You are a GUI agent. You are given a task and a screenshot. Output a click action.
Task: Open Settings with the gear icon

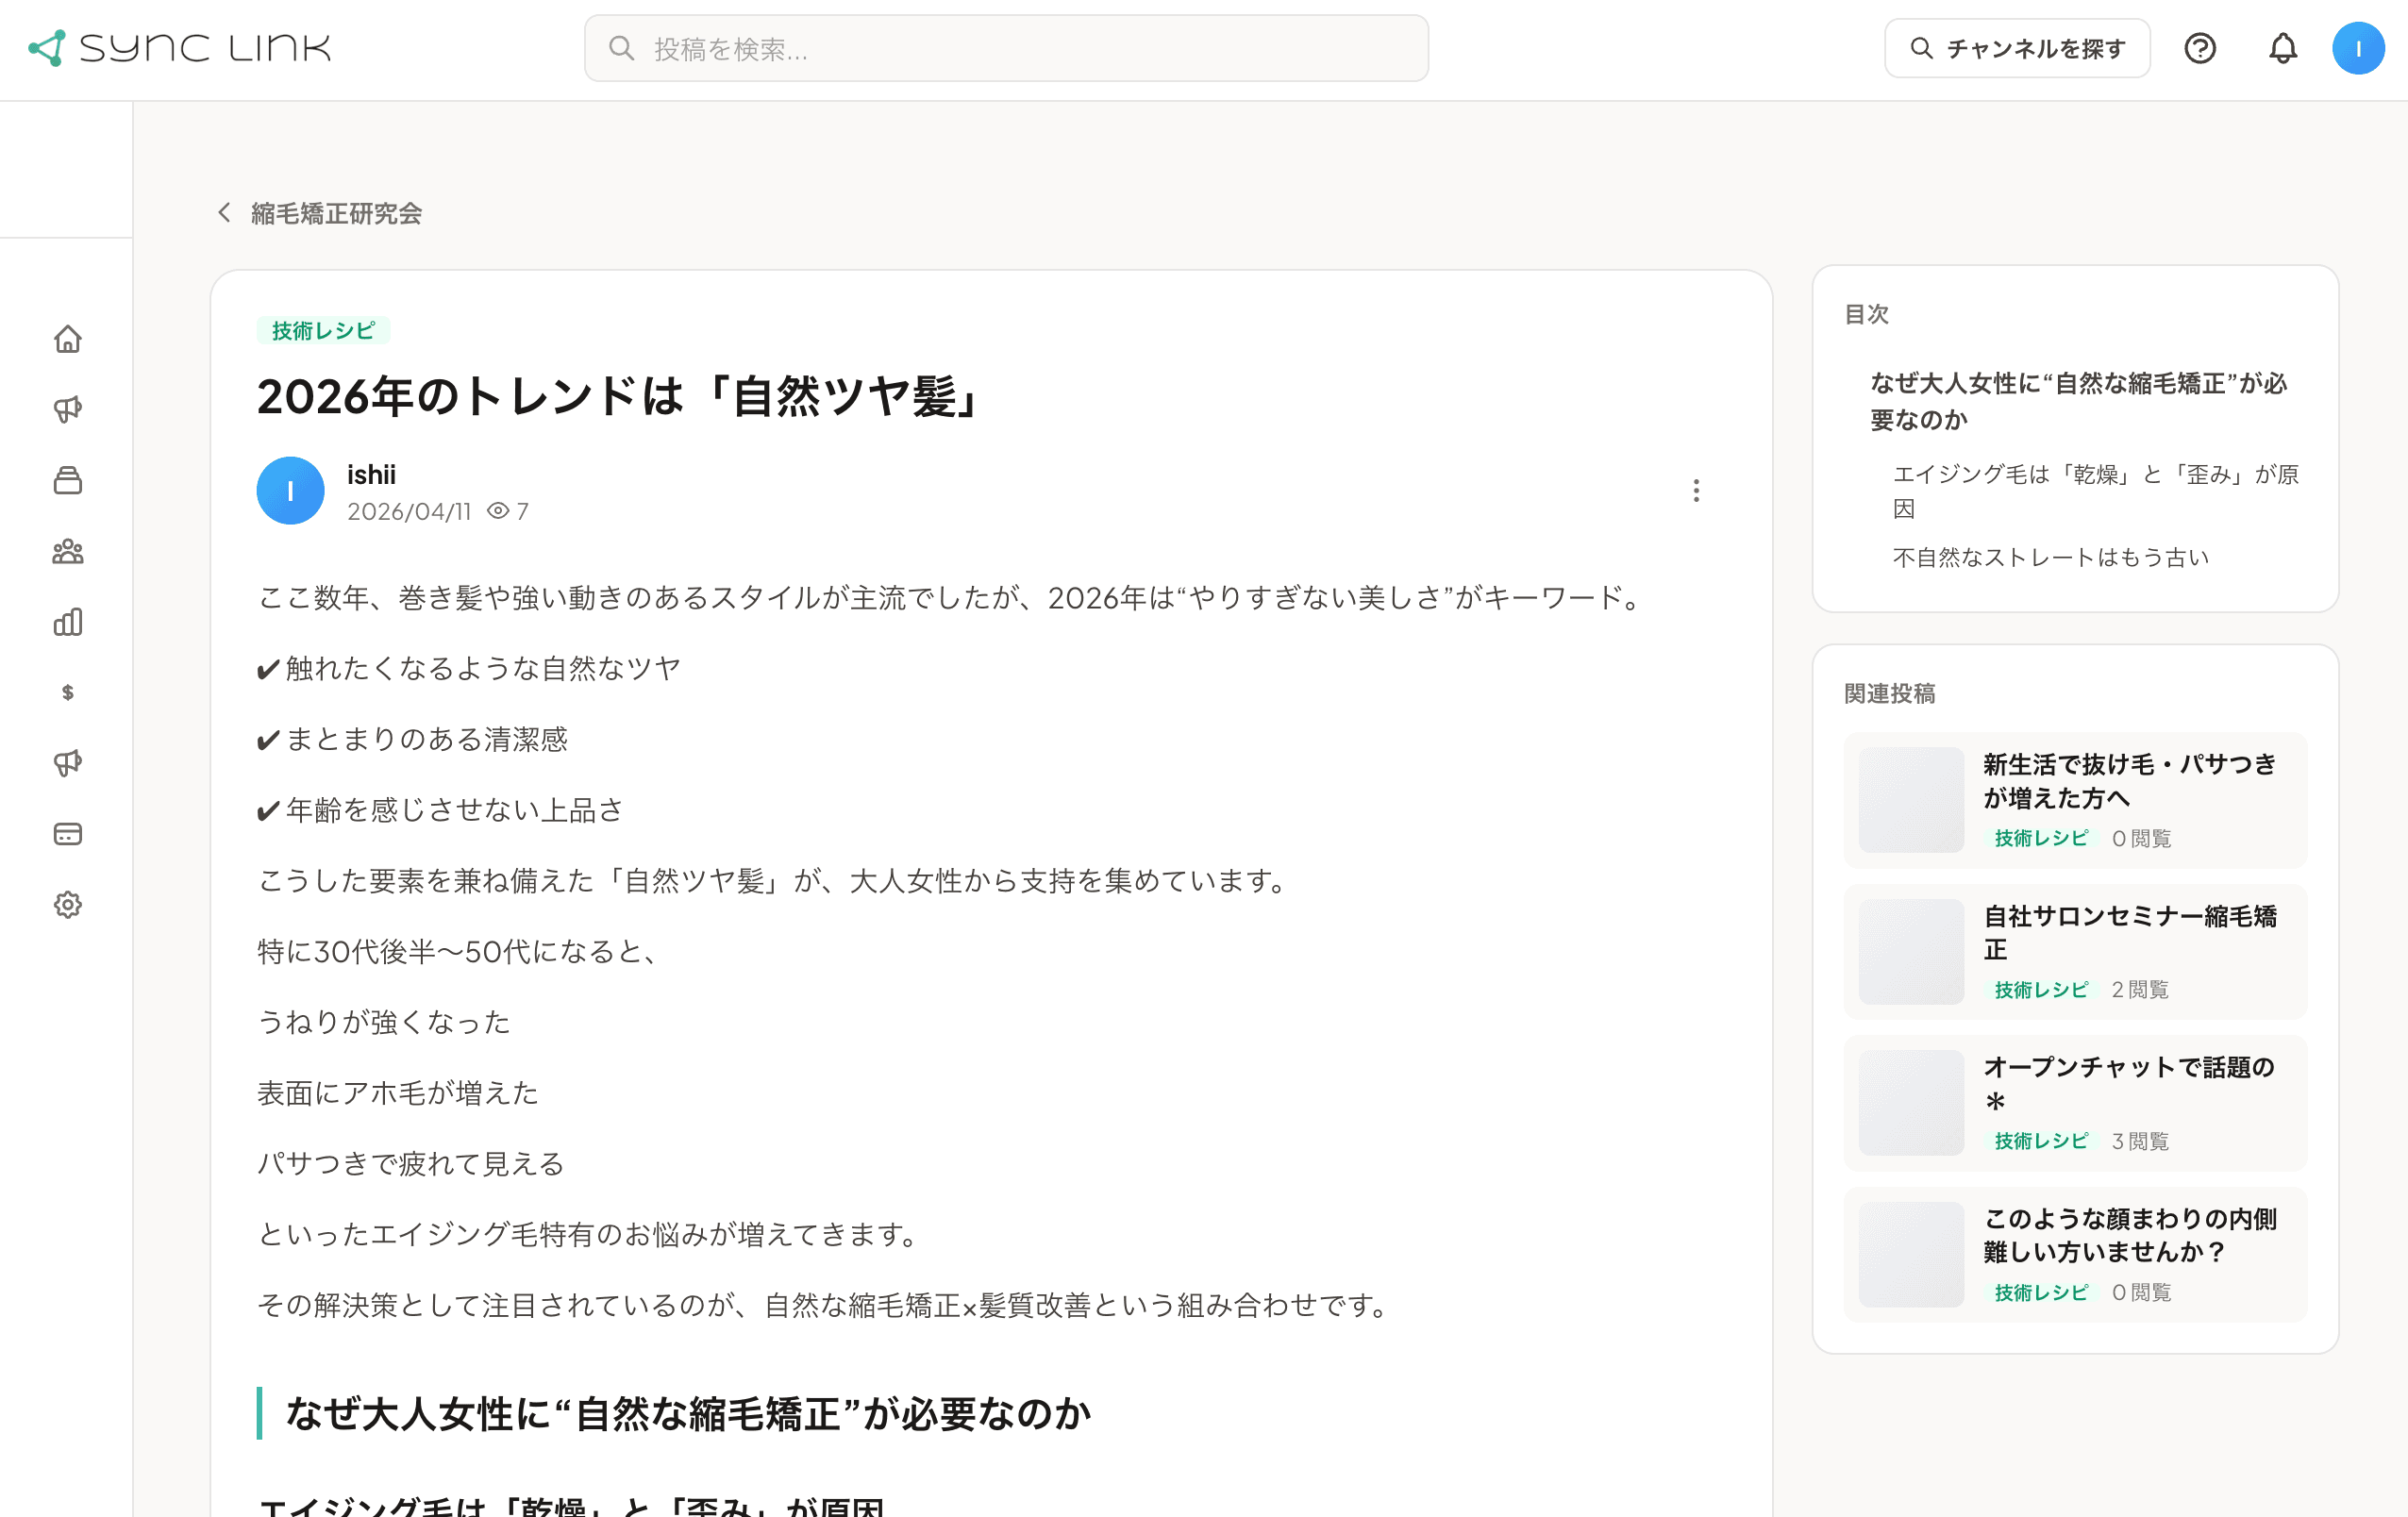(67, 904)
